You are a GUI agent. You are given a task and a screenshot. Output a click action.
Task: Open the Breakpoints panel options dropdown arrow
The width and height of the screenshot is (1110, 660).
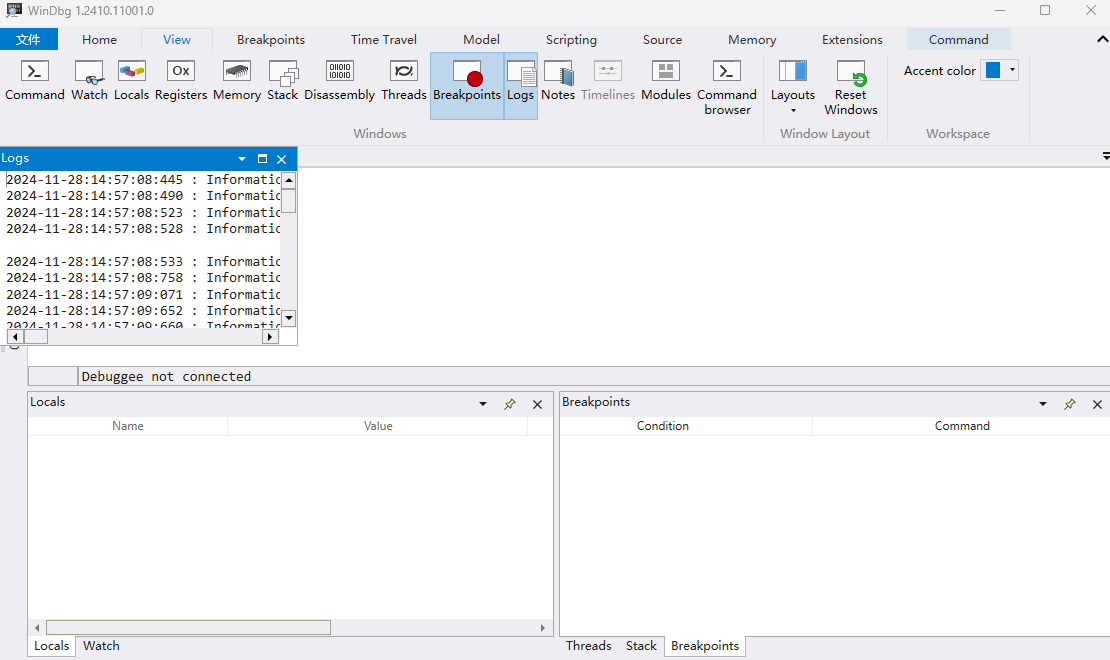pos(1043,404)
